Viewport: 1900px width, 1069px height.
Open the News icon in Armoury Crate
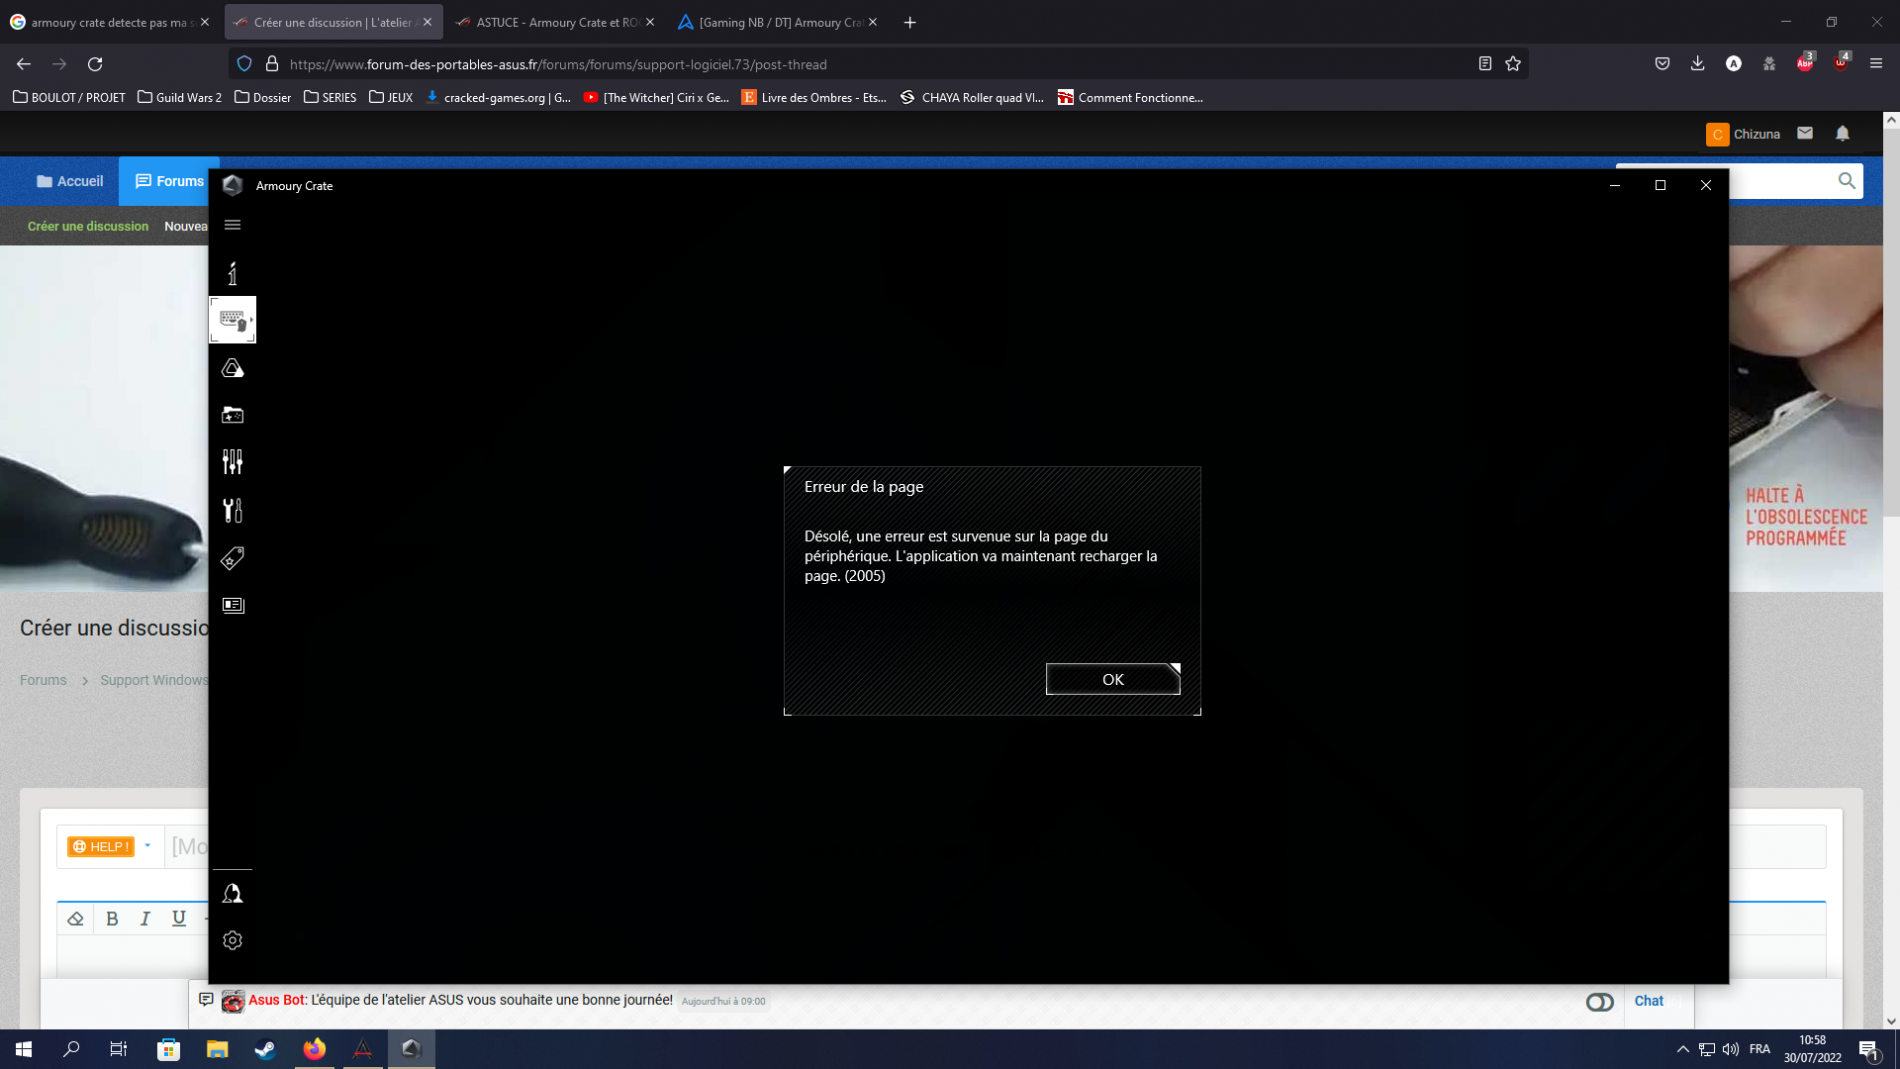click(x=232, y=605)
